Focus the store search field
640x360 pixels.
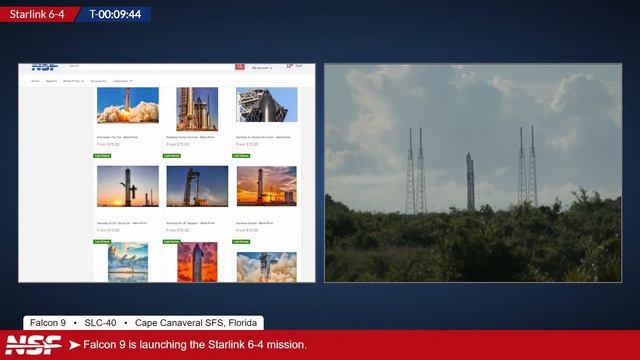click(151, 66)
